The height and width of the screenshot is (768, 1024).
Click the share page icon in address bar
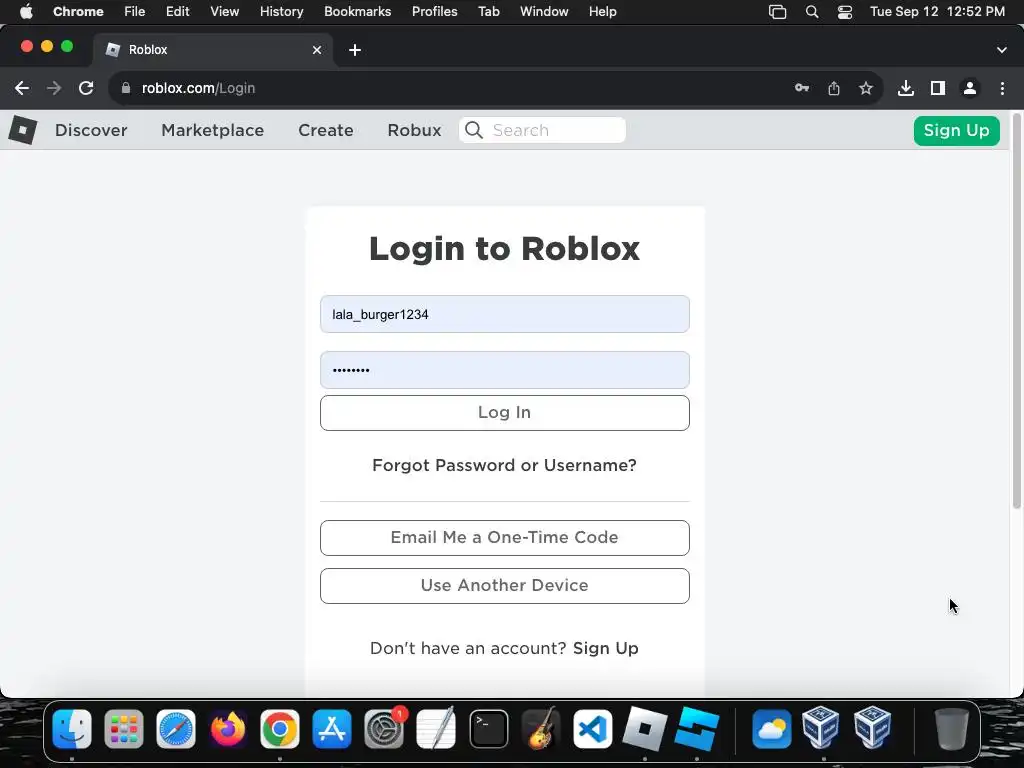coord(834,88)
